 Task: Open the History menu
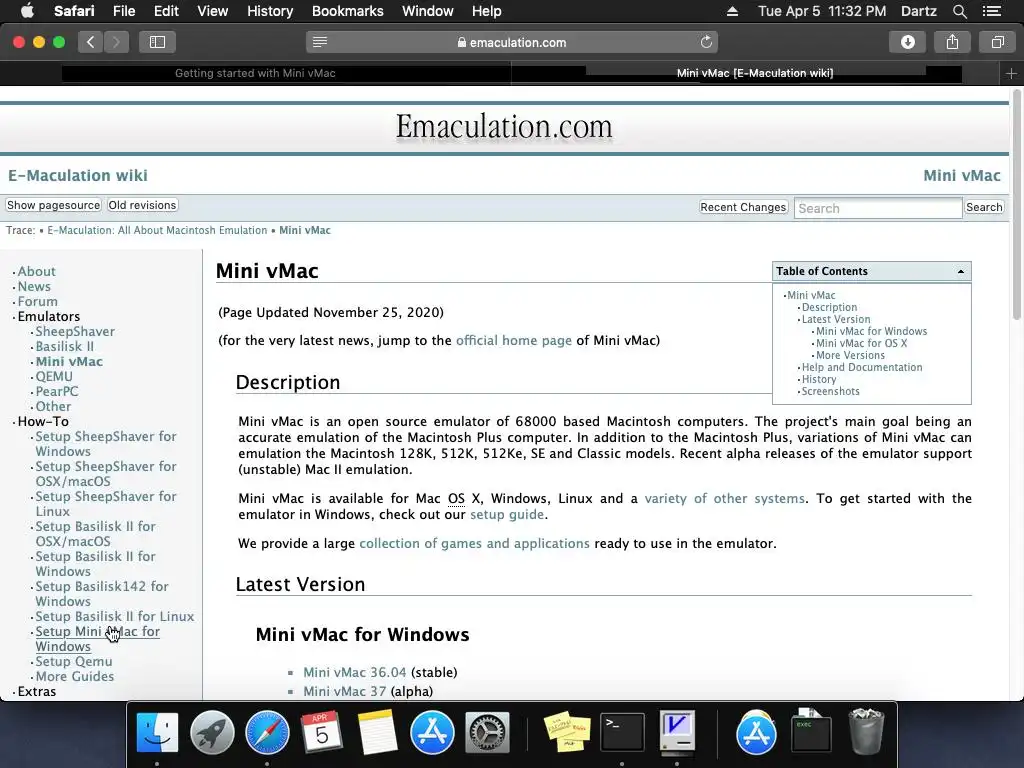[x=270, y=11]
